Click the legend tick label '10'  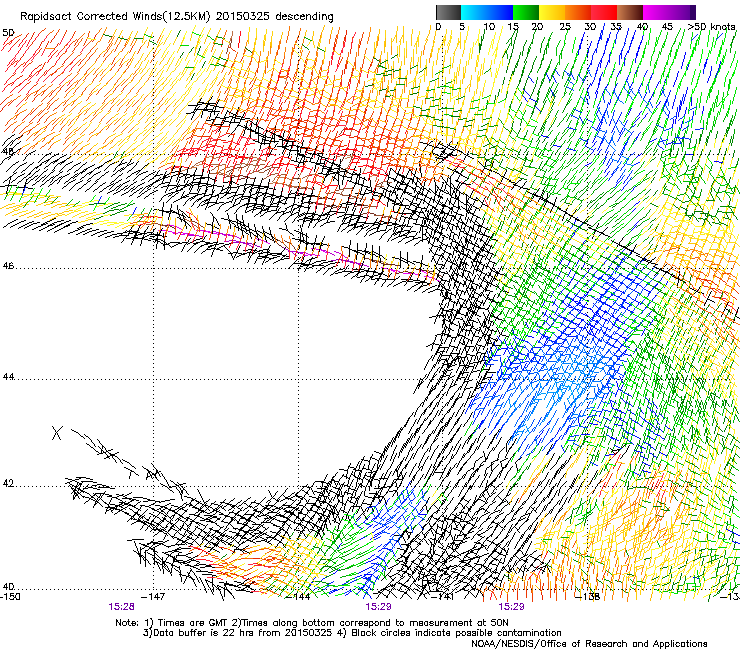point(489,27)
